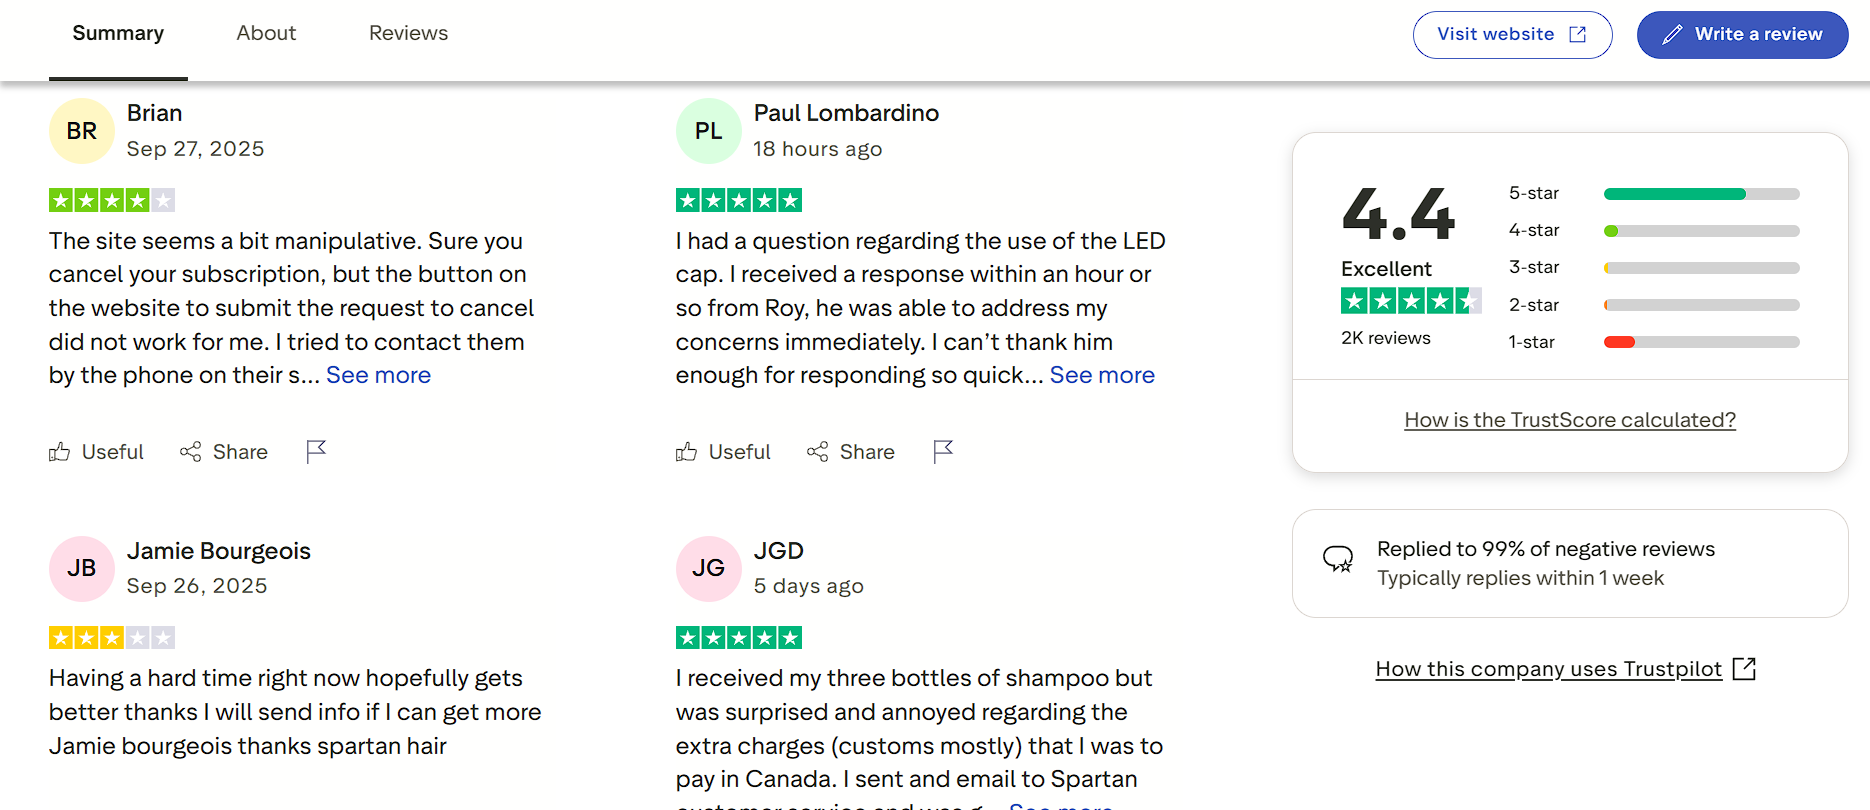
Task: Click the BR avatar for Brian
Action: 82,131
